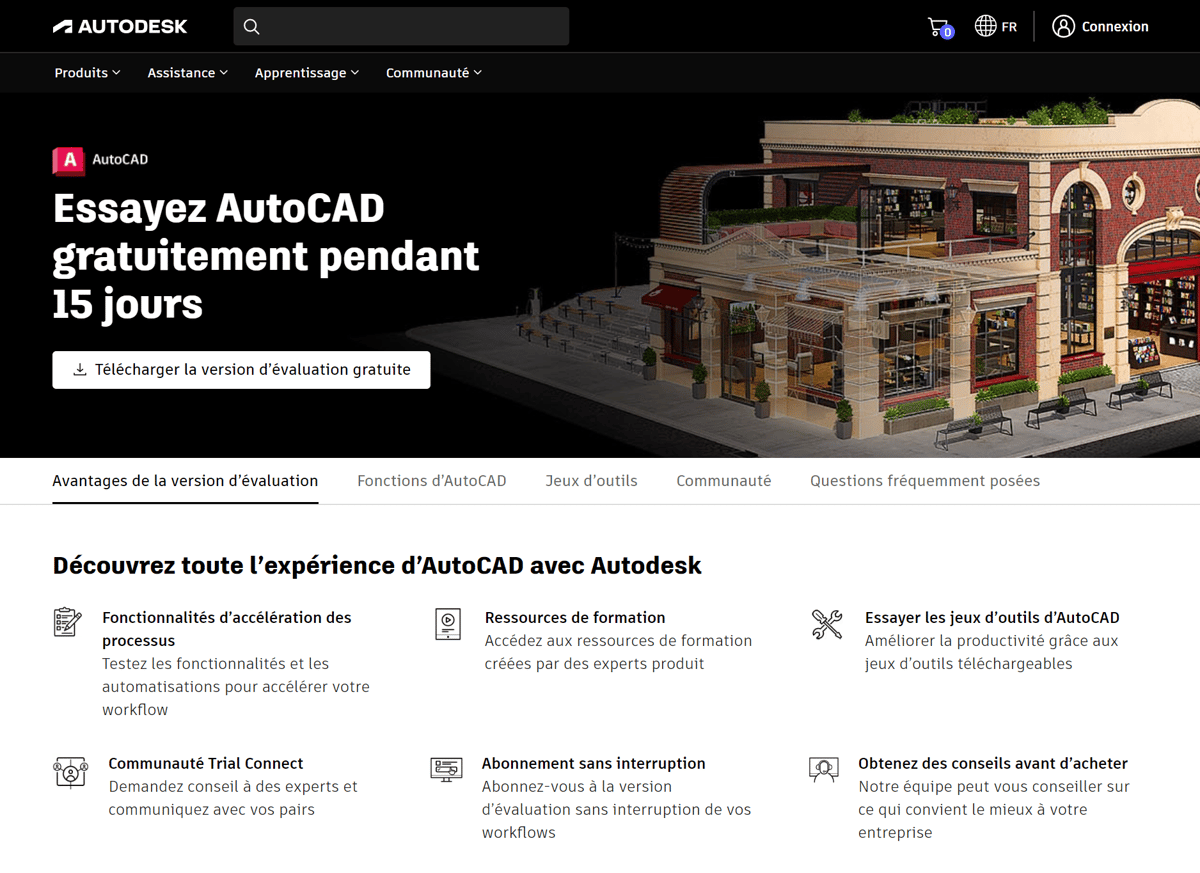
Task: Expand the Communauté menu in top navigation
Action: coord(433,73)
